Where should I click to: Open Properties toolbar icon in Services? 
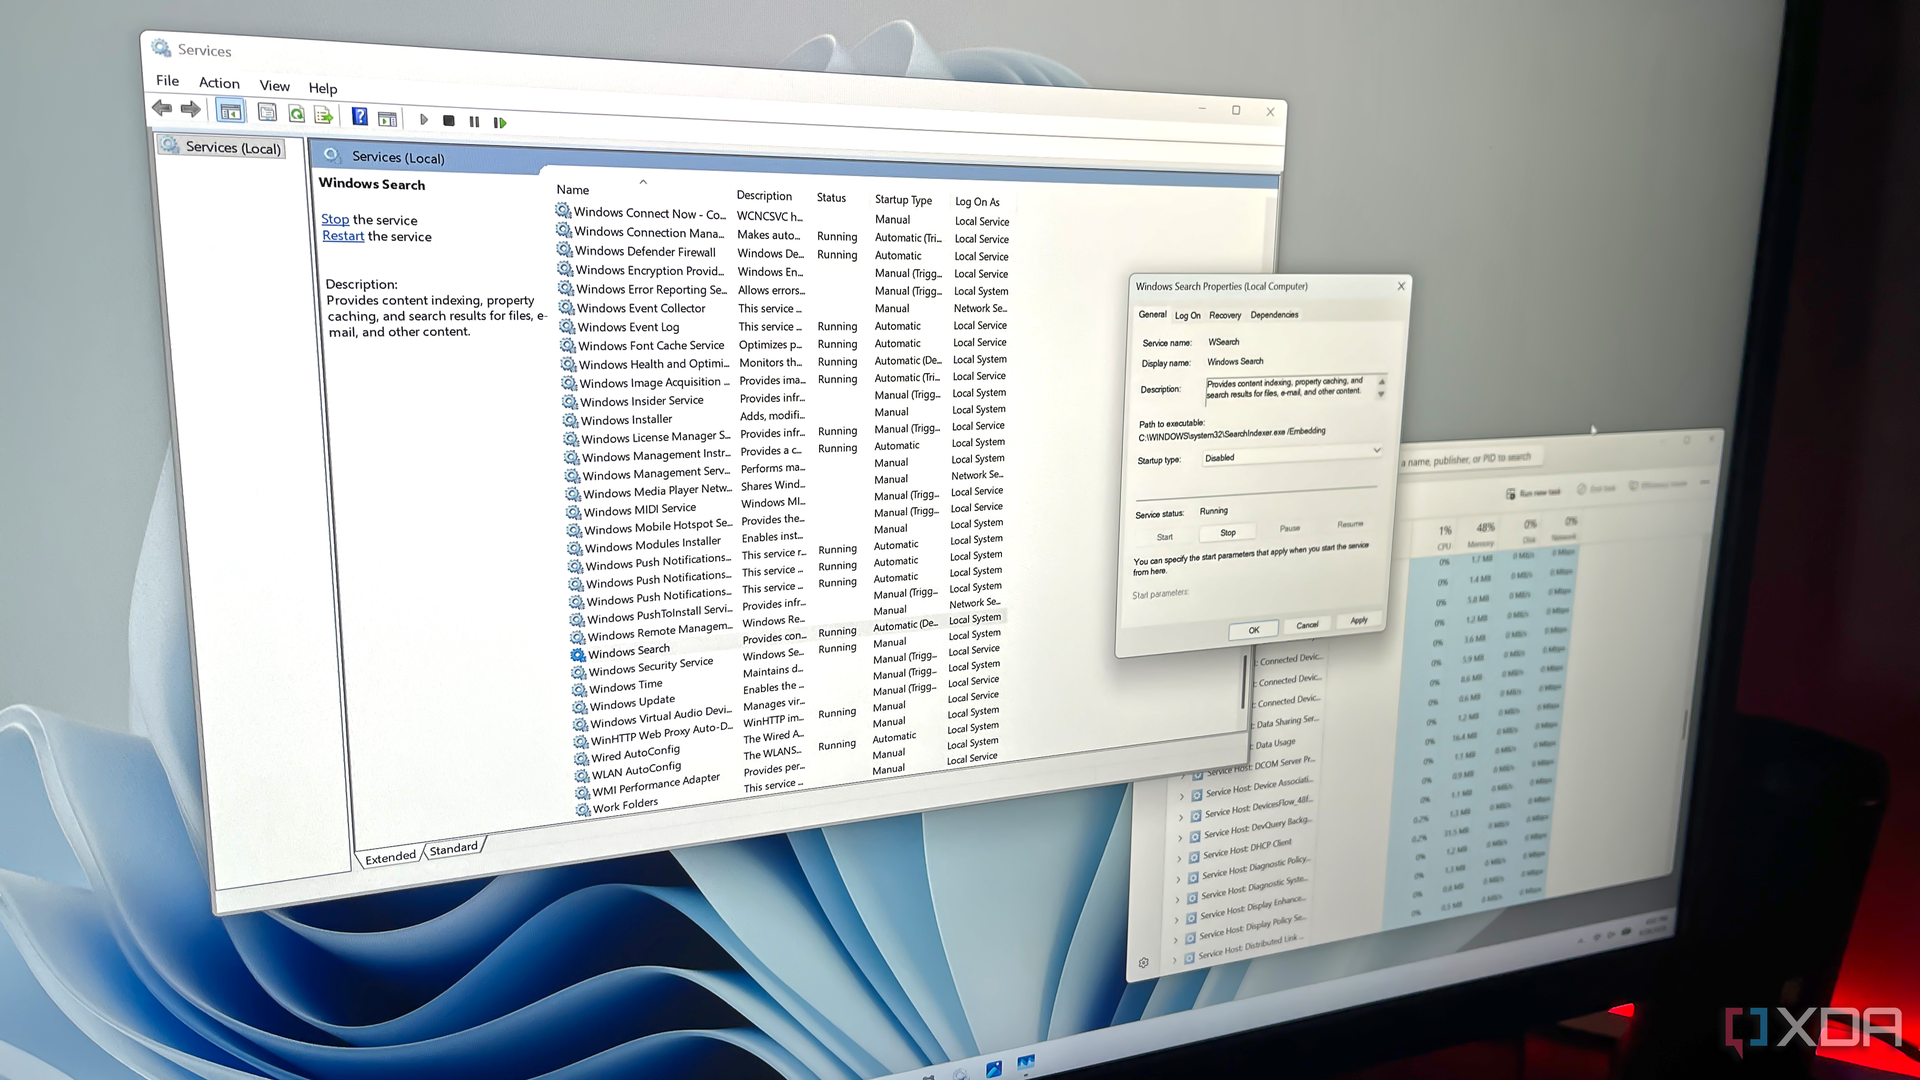(x=267, y=112)
